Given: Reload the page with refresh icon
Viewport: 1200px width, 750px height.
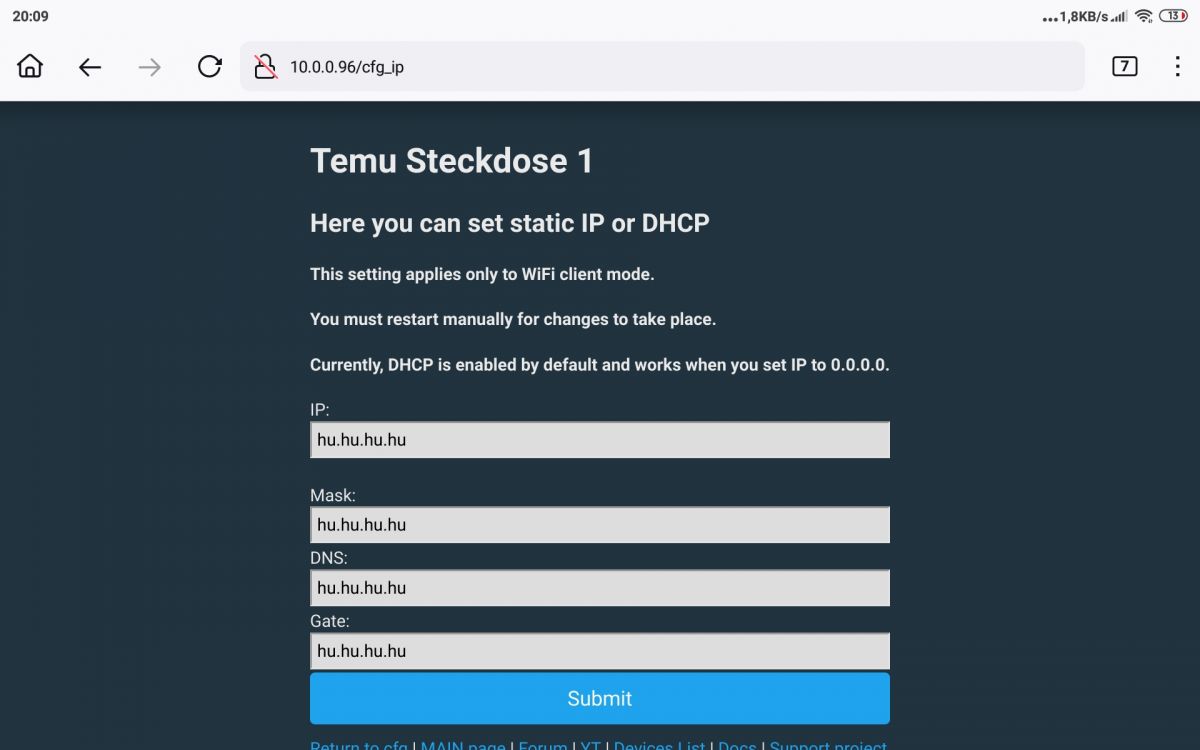Looking at the screenshot, I should coord(210,67).
